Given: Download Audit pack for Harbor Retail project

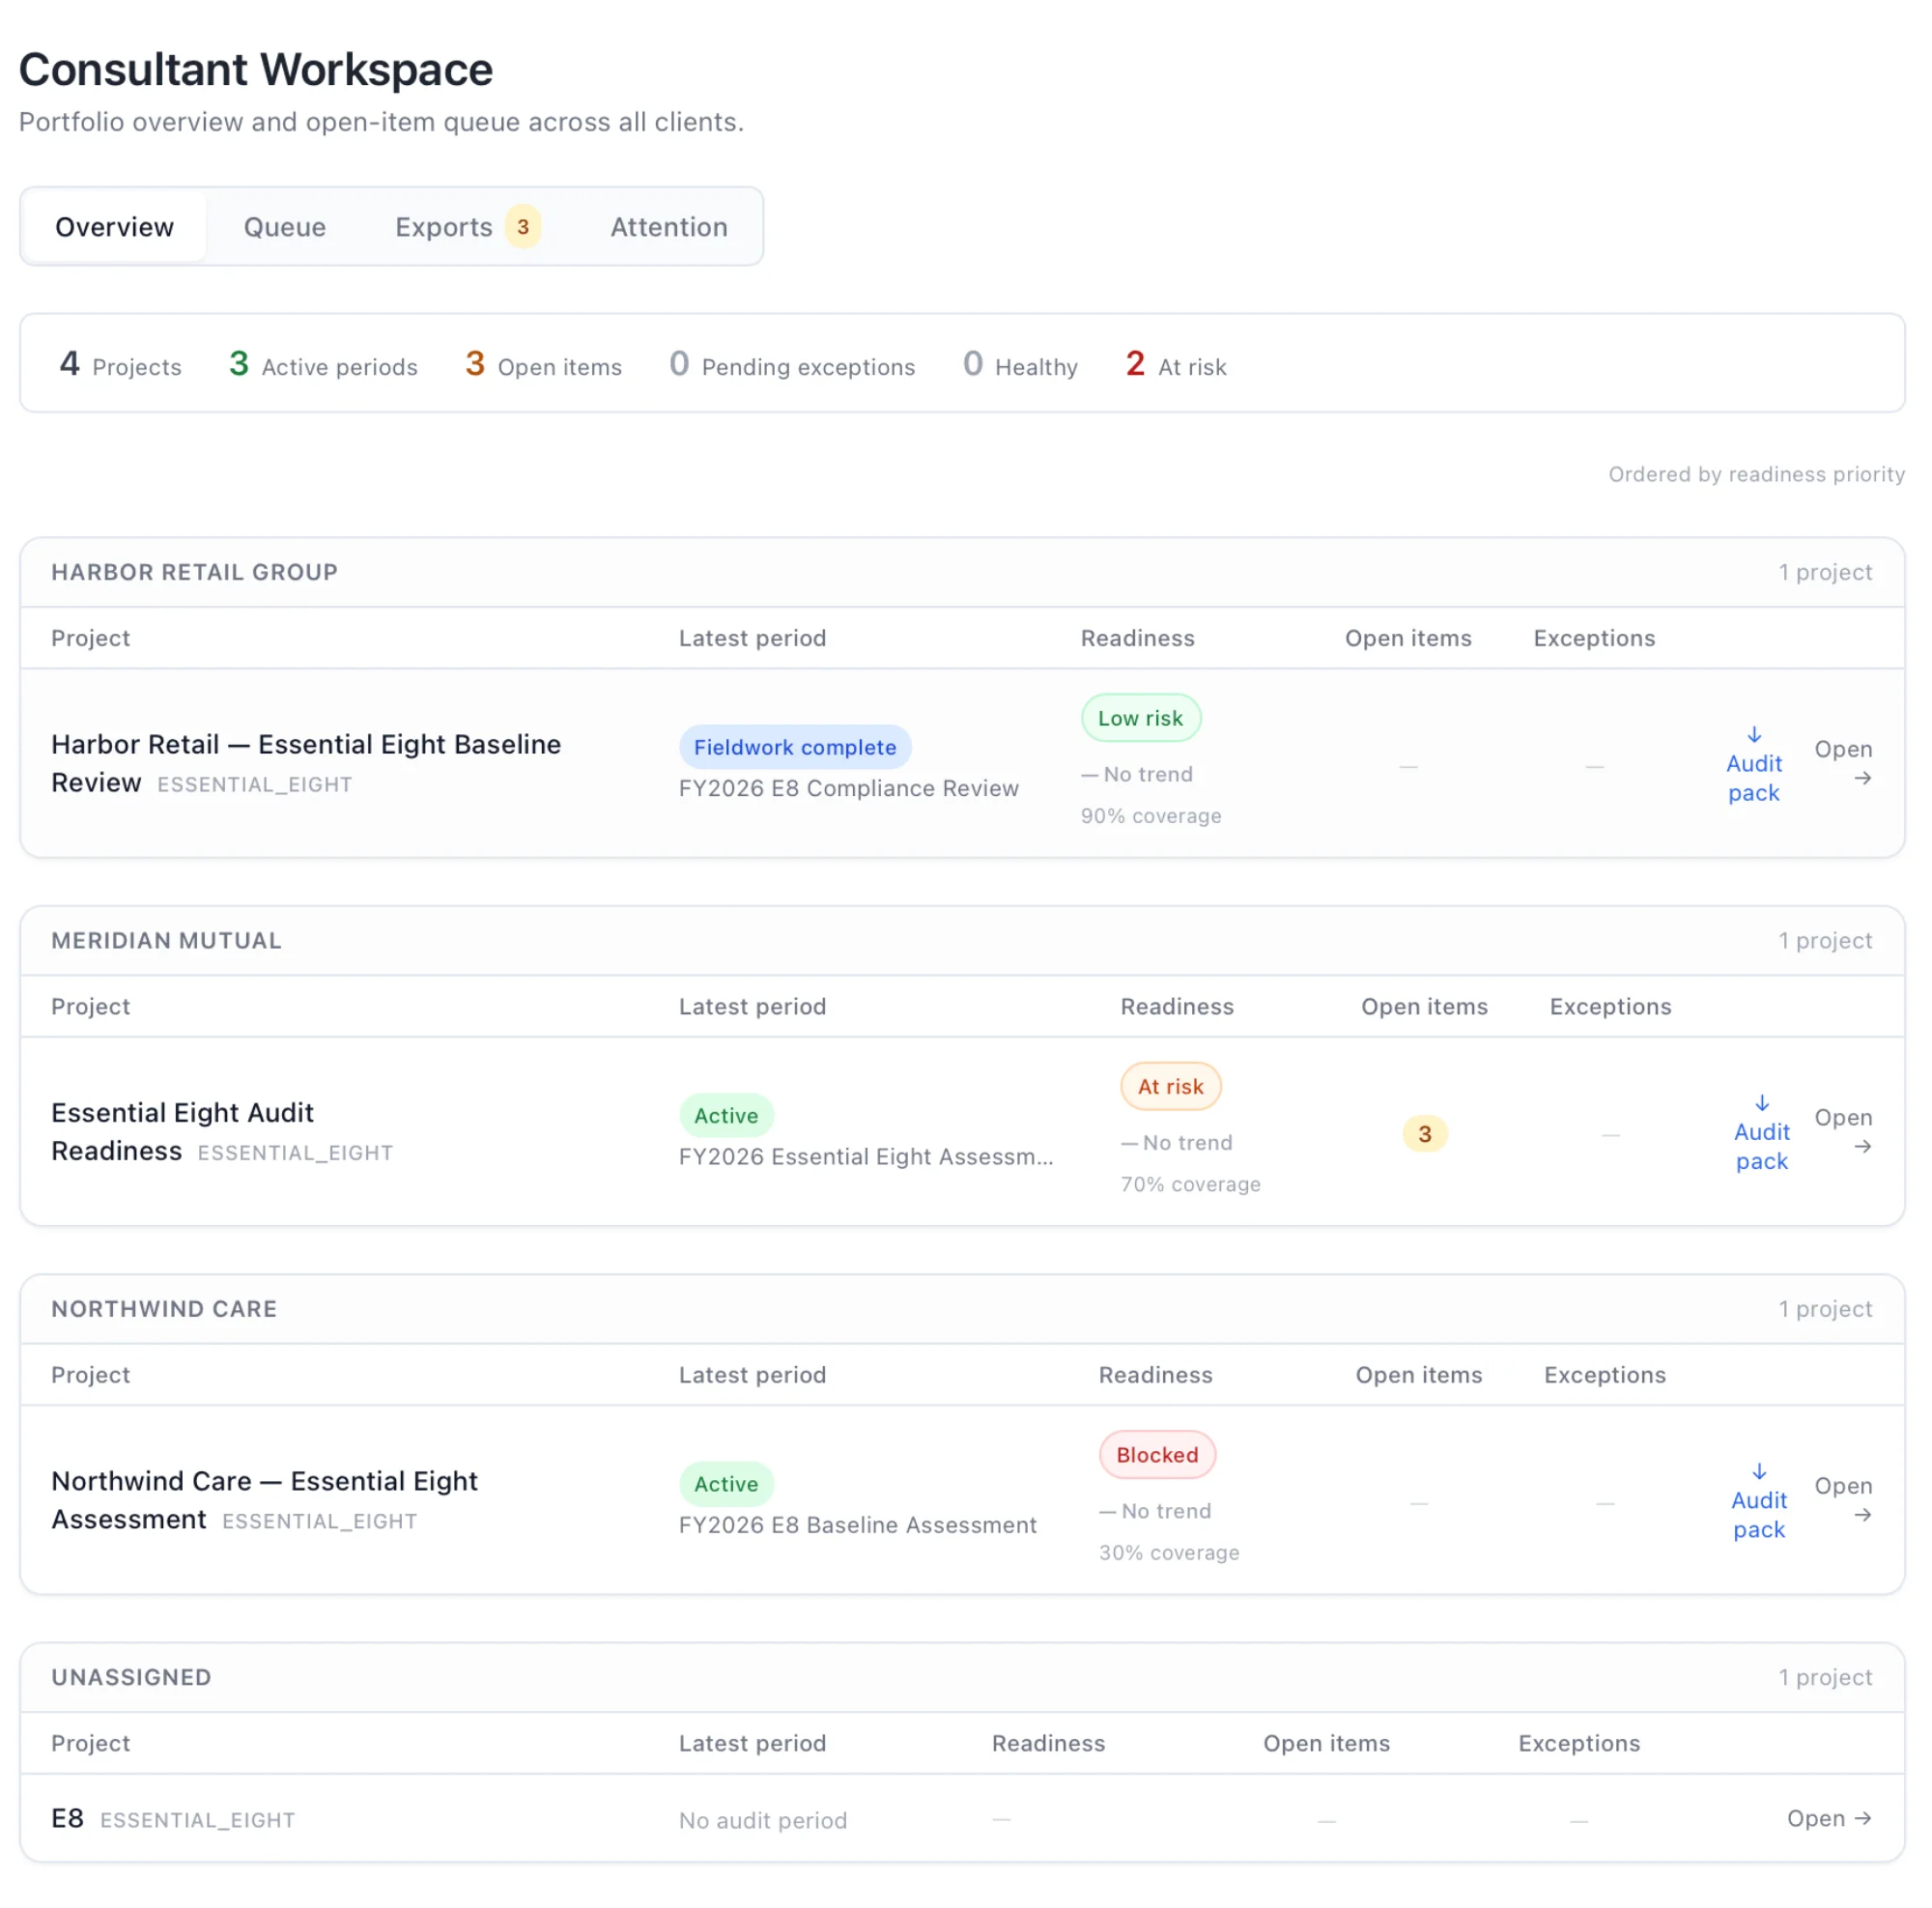Looking at the screenshot, I should click(x=1753, y=764).
